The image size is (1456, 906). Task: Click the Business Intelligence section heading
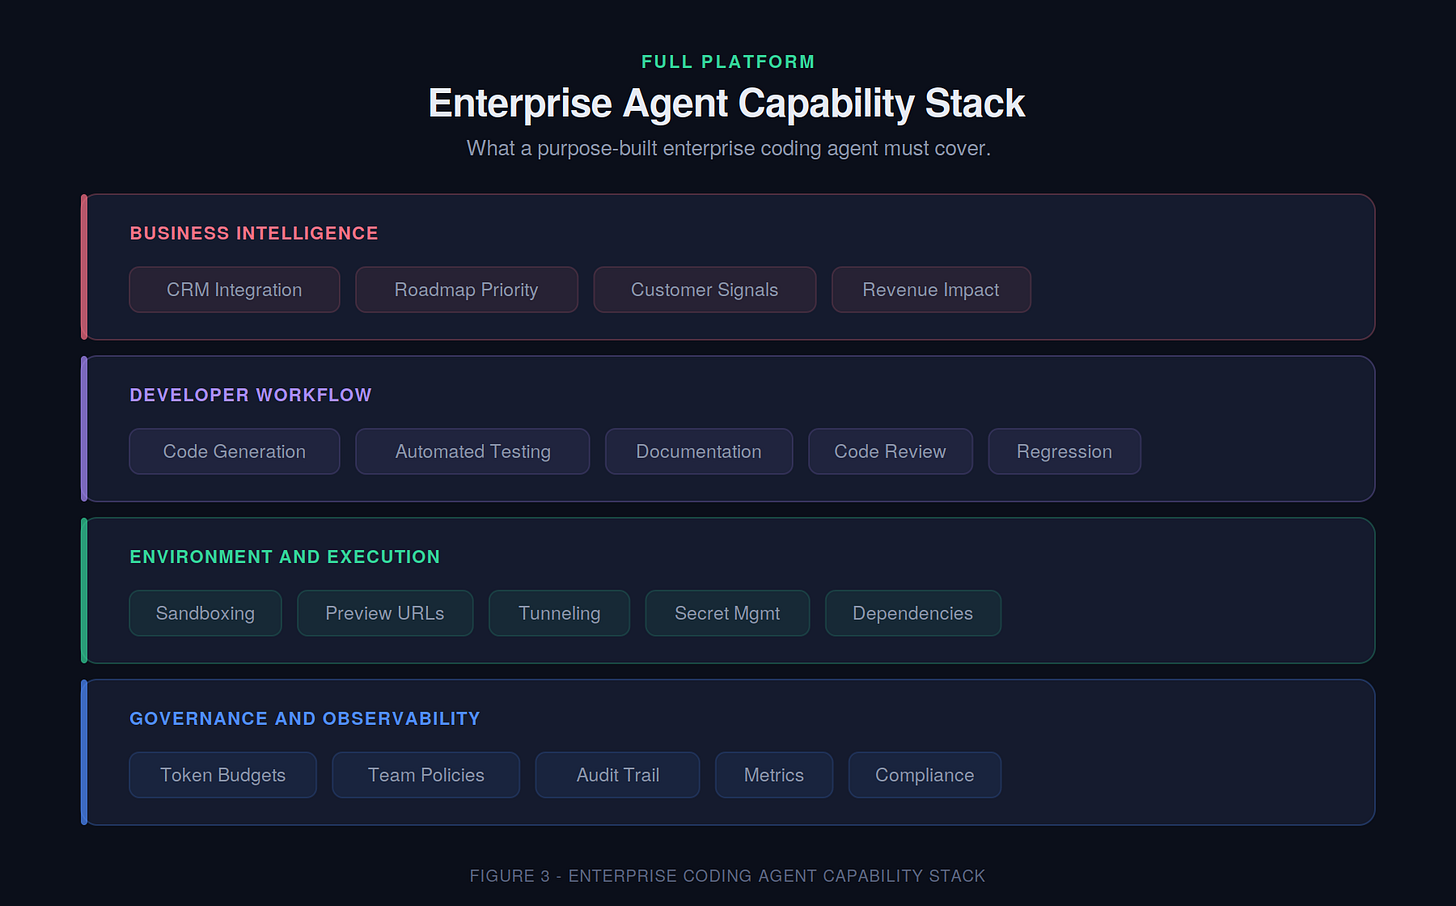point(254,233)
